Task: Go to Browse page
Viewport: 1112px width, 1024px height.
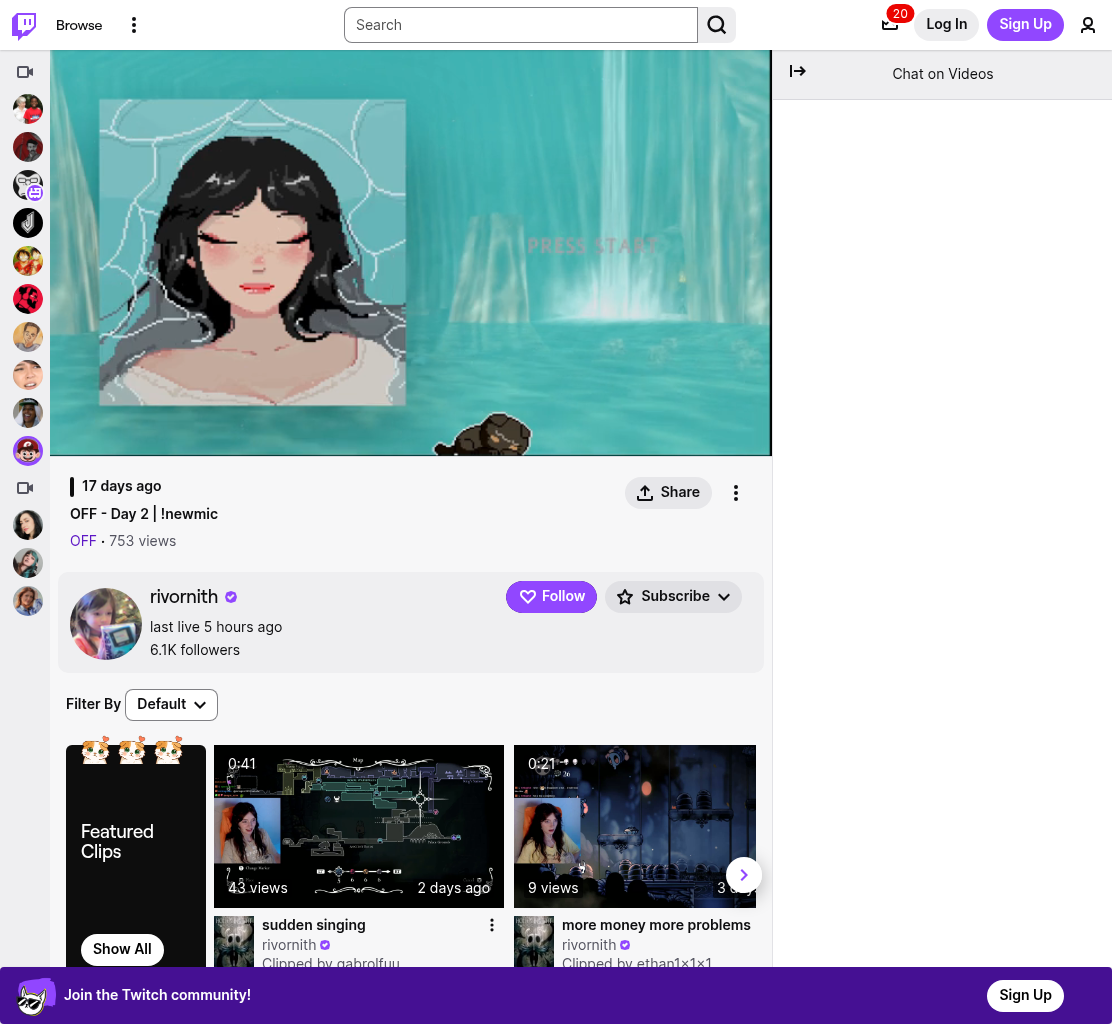Action: click(x=79, y=25)
